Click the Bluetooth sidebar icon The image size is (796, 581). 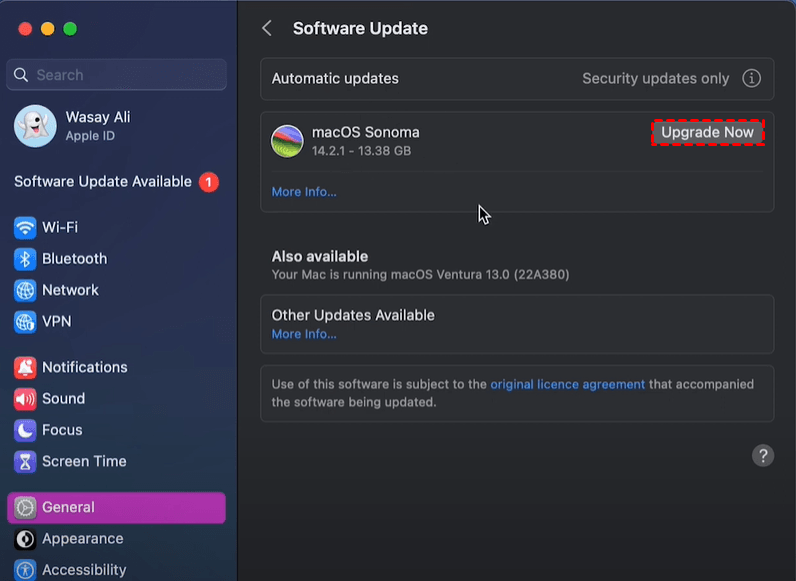coord(25,259)
